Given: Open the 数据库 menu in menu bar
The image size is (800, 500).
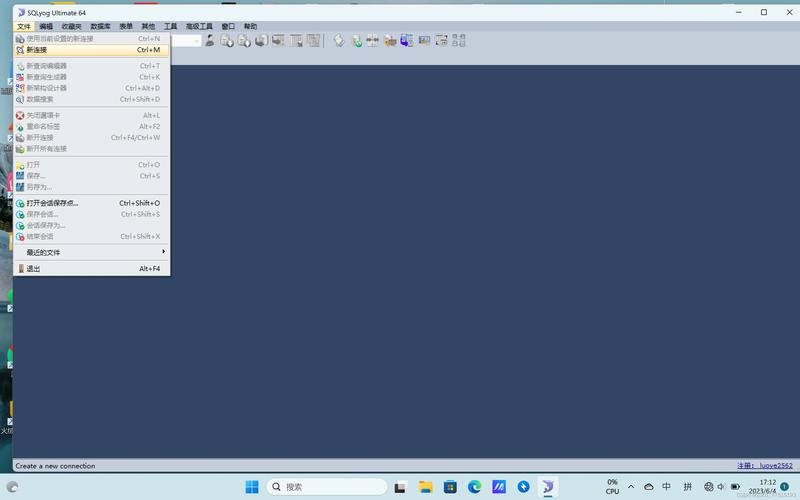Looking at the screenshot, I should coord(100,26).
